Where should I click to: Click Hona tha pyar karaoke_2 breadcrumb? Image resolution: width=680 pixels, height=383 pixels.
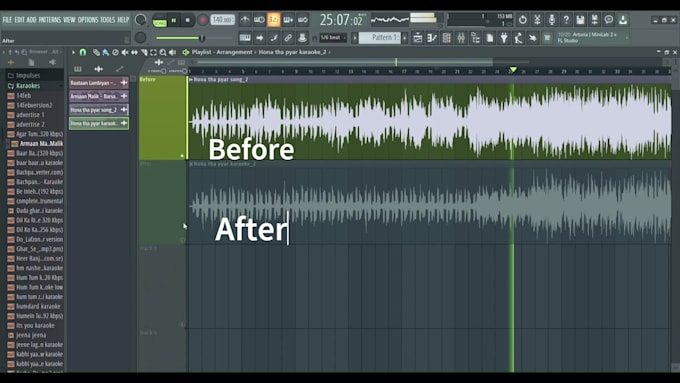point(292,52)
